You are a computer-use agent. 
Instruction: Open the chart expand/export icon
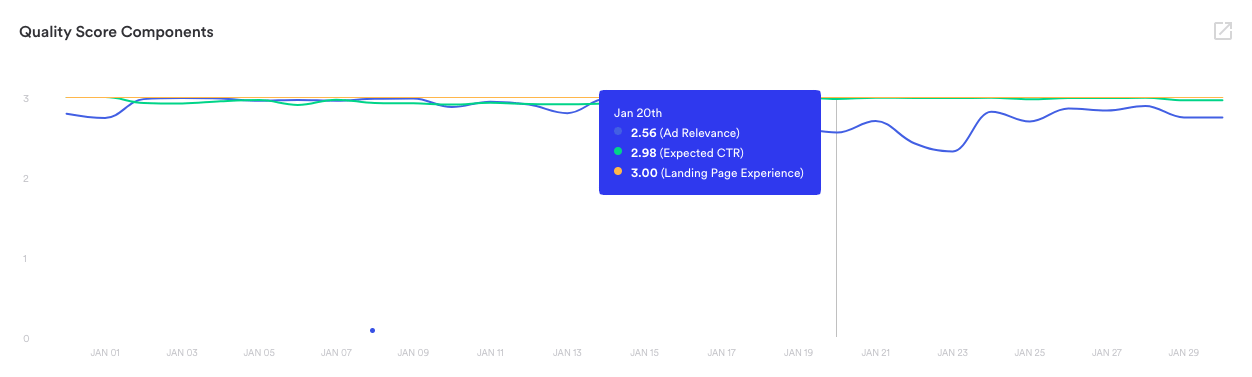pos(1222,31)
